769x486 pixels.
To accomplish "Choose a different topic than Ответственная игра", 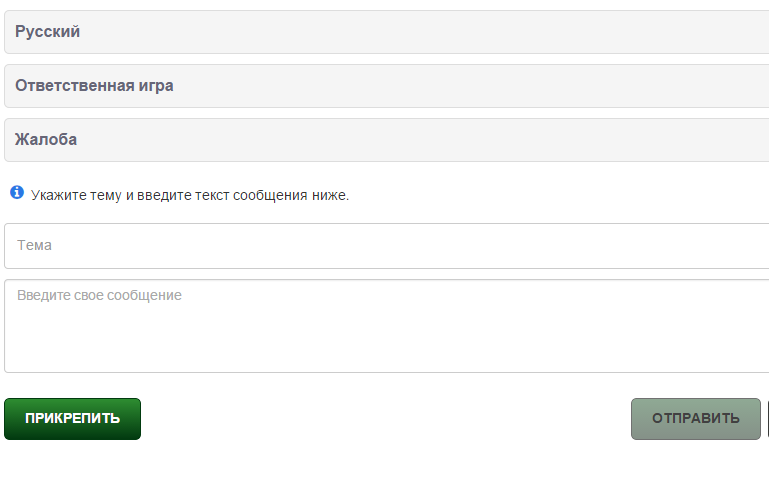I will [x=386, y=86].
